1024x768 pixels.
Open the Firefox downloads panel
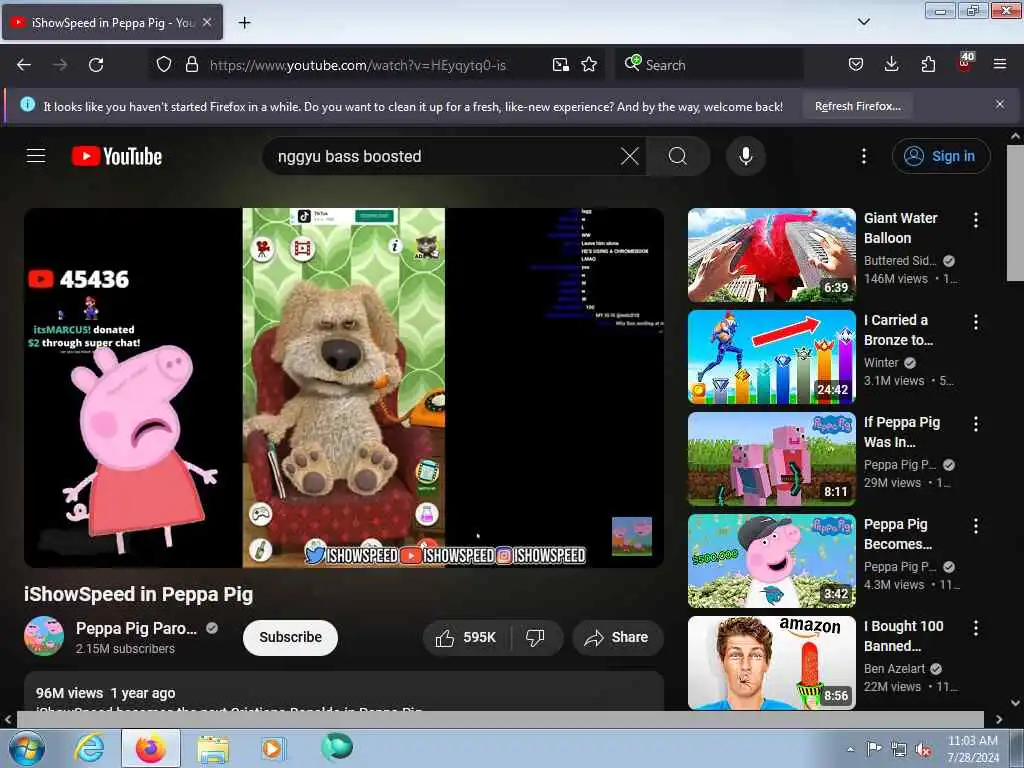pos(891,65)
